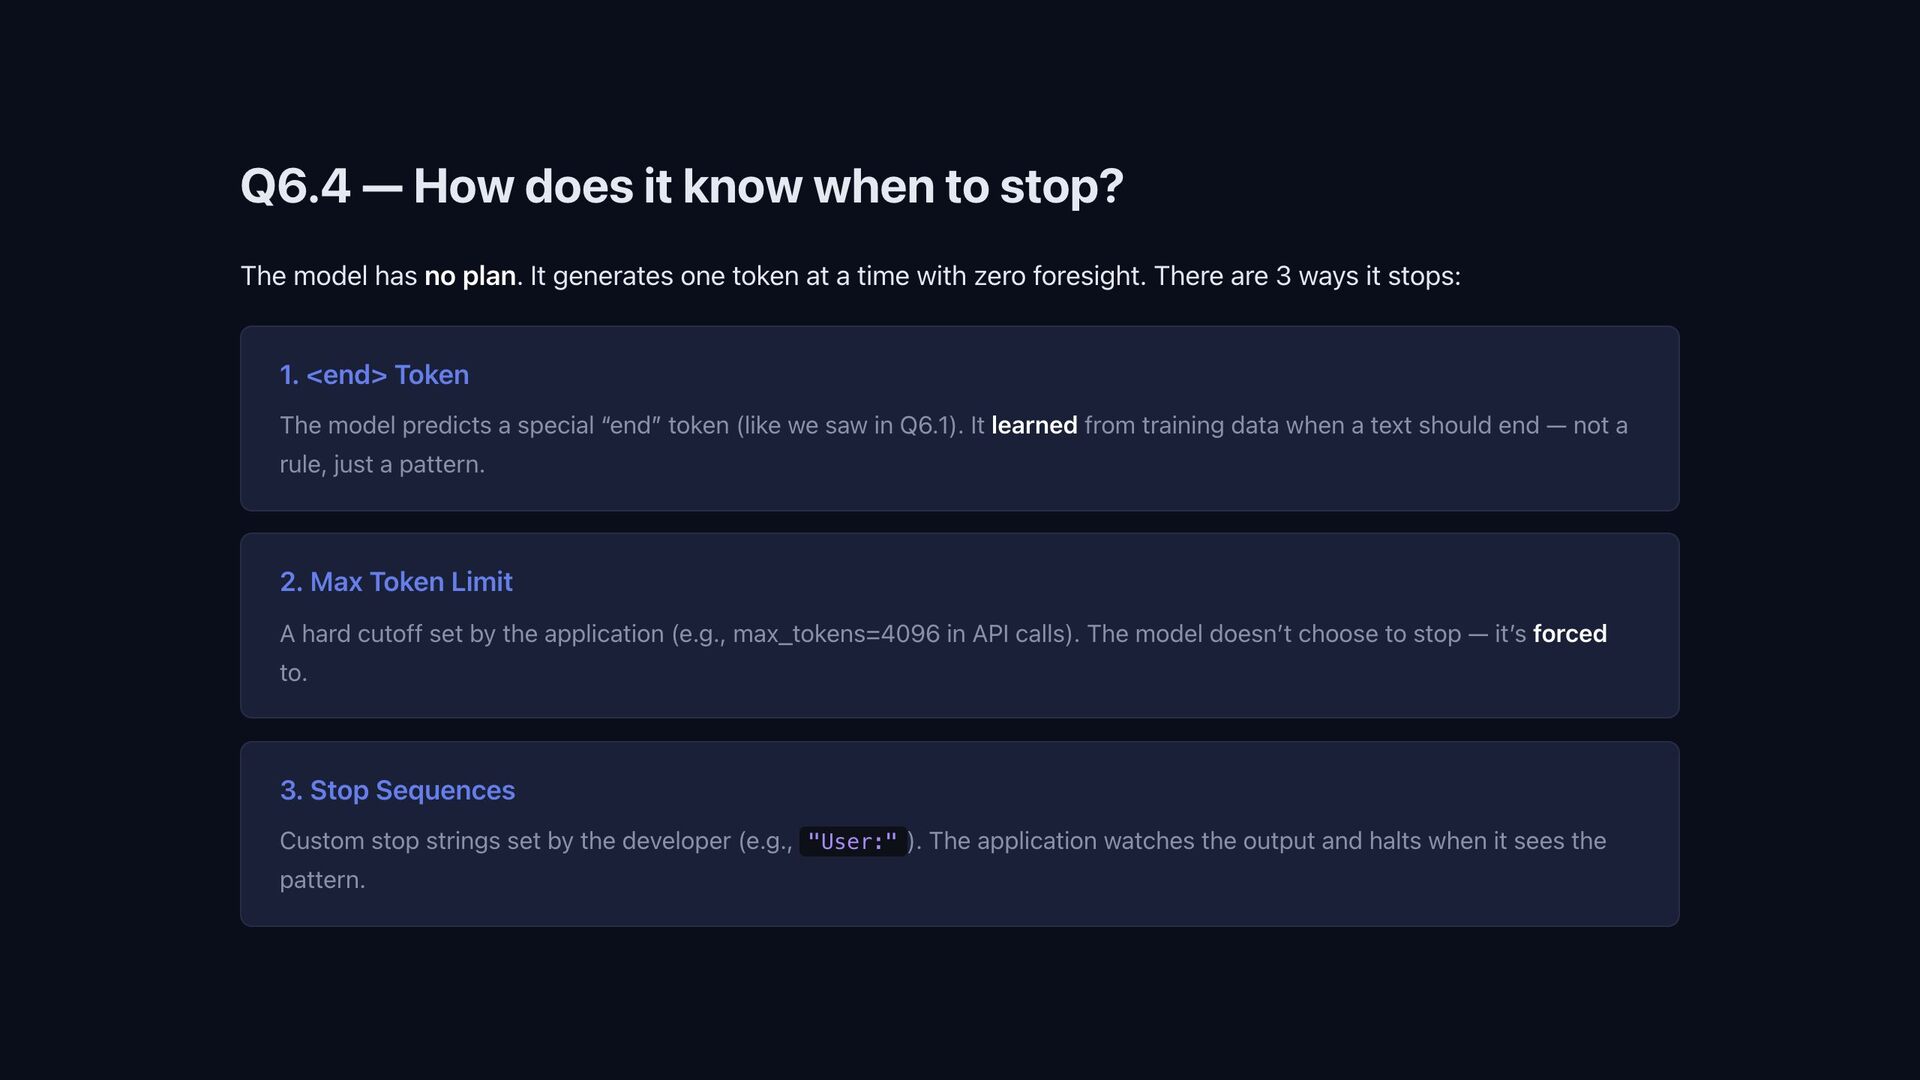
Task: Click 'to.' ending the second card
Action: pos(293,673)
